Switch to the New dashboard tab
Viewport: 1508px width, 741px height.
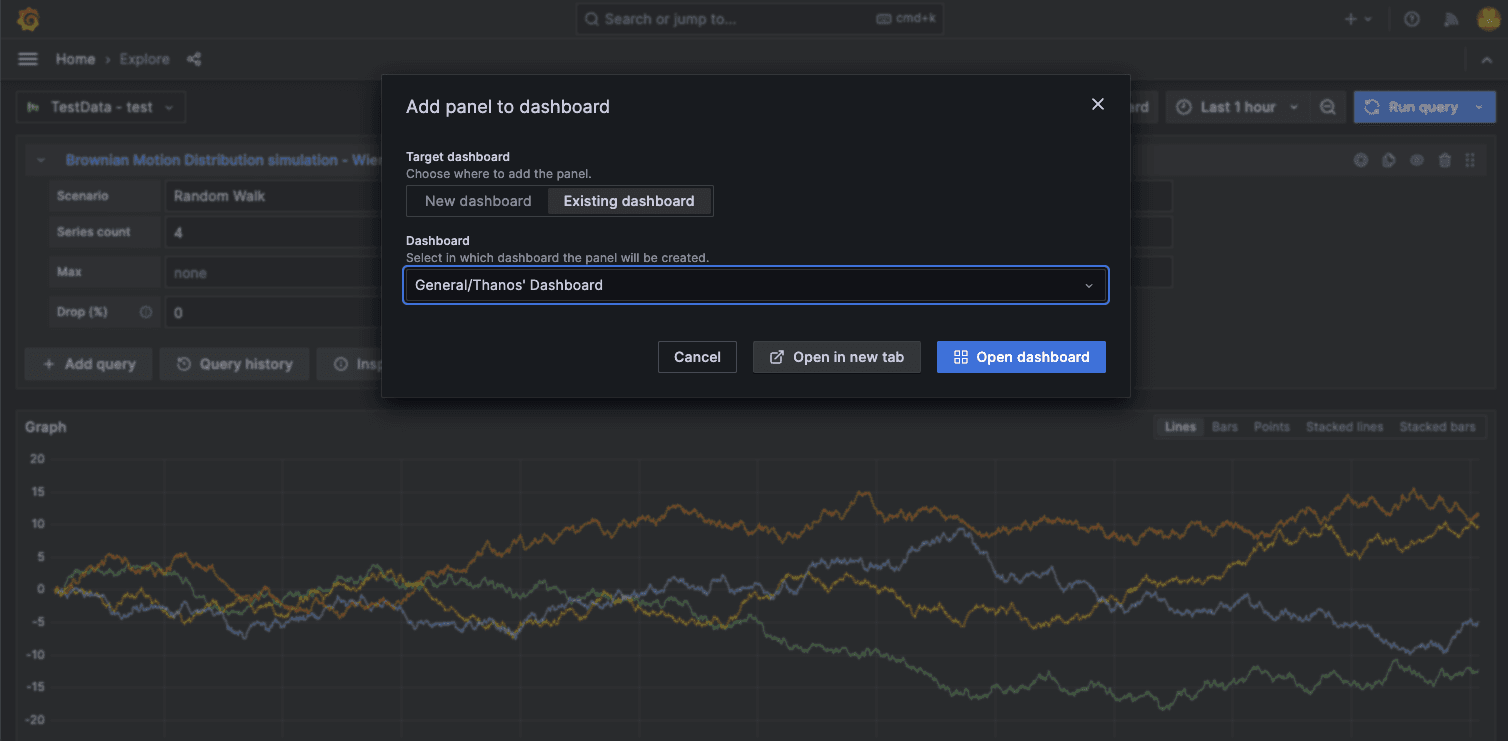(477, 200)
